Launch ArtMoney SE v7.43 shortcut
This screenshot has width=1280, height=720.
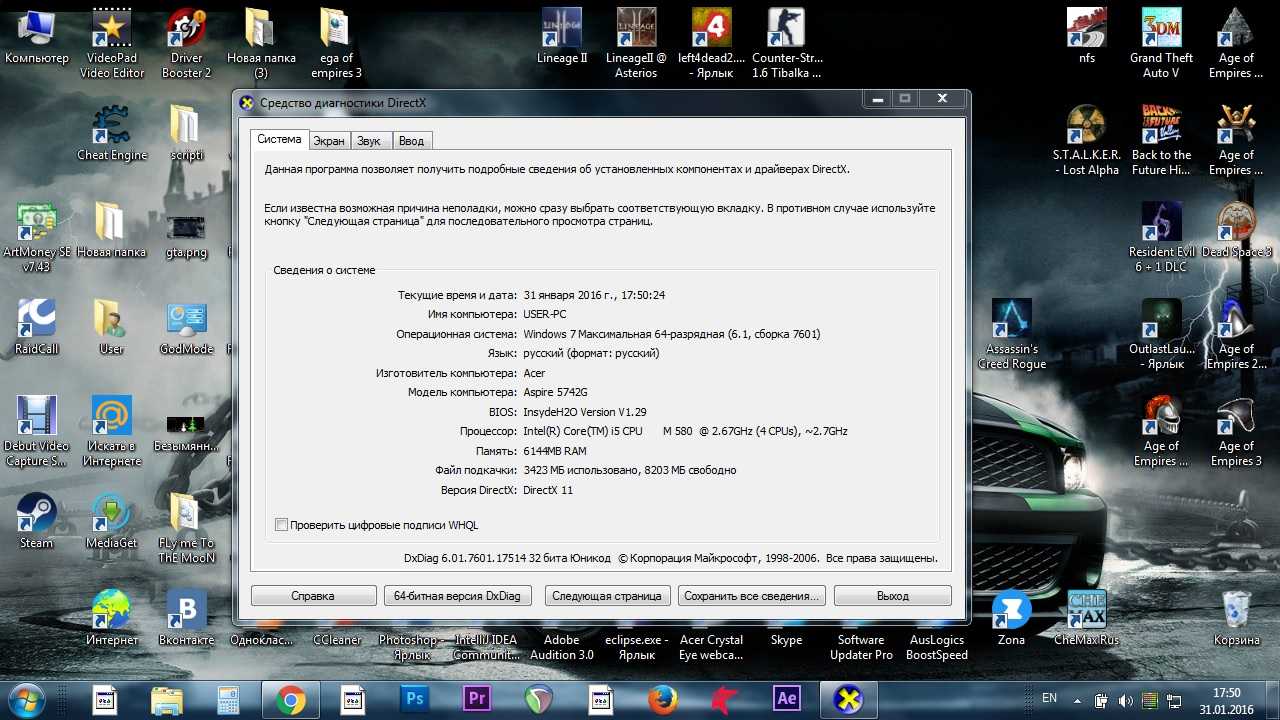[37, 237]
